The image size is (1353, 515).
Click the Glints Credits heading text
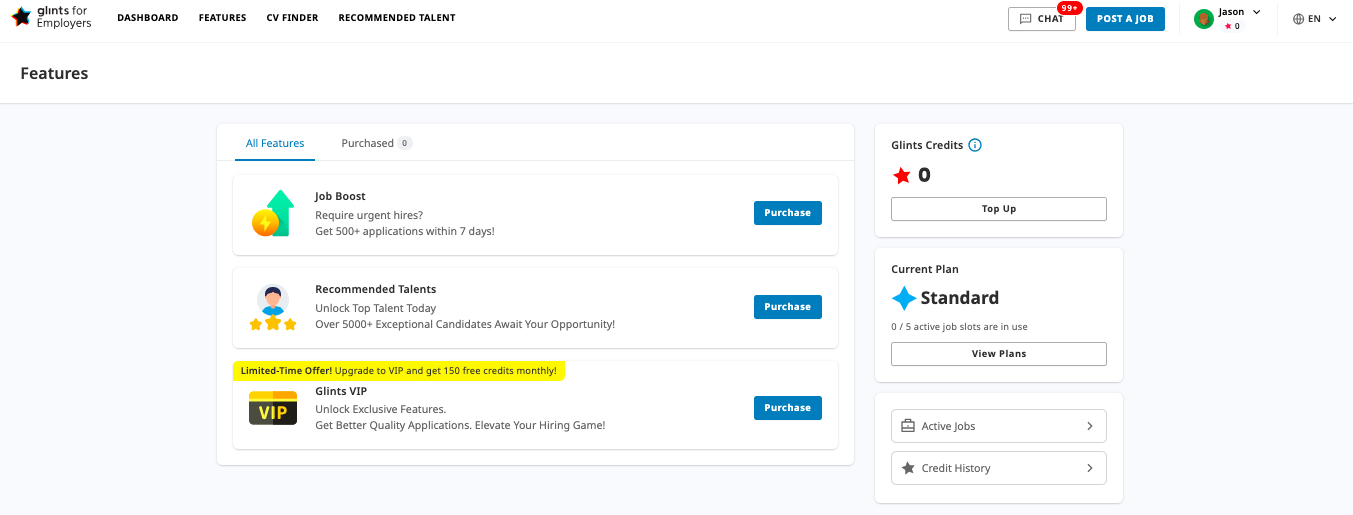pyautogui.click(x=927, y=145)
